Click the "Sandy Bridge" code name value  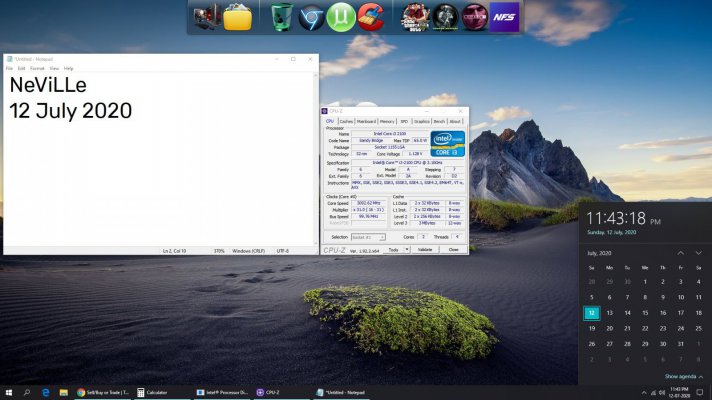pyautogui.click(x=371, y=141)
